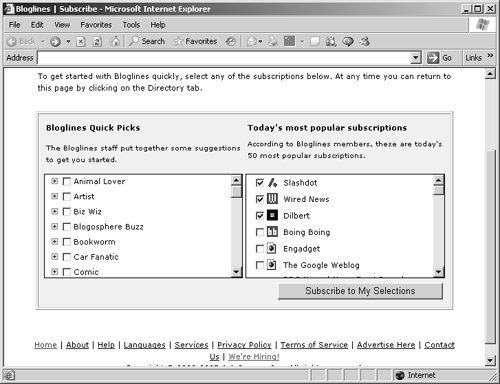The width and height of the screenshot is (500, 384).
Task: Click the Windows logo throbber at top right
Action: 482,25
